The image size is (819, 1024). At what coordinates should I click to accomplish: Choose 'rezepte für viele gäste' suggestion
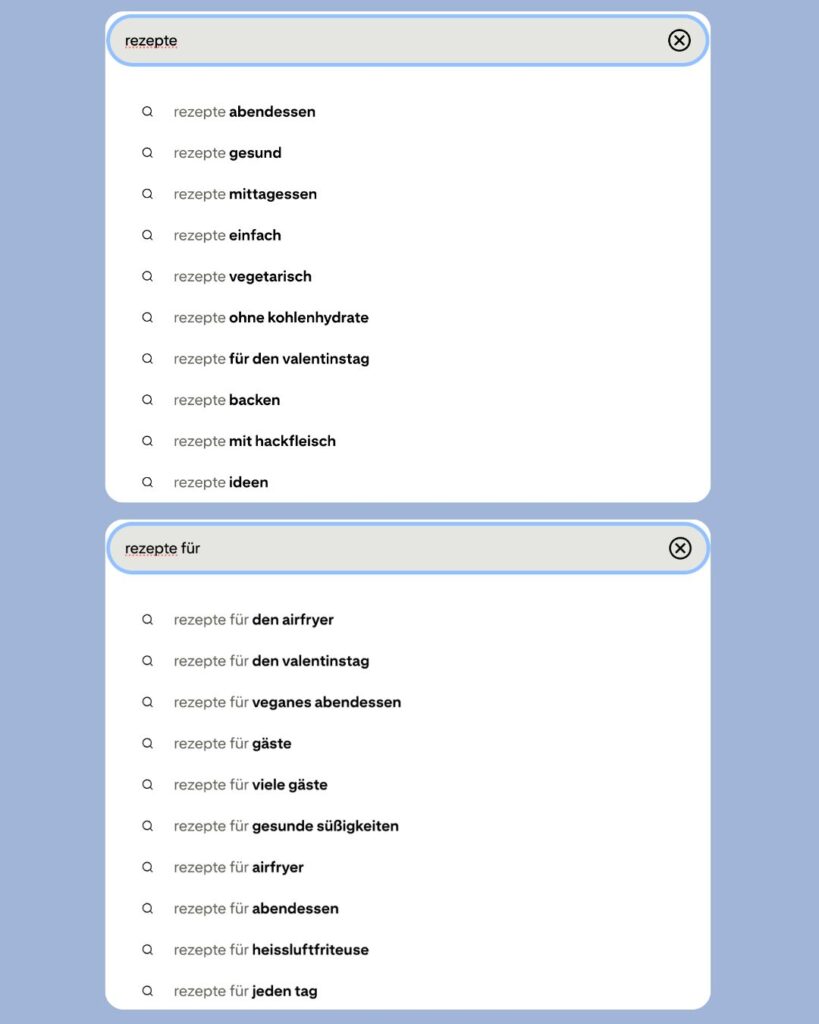click(x=250, y=785)
